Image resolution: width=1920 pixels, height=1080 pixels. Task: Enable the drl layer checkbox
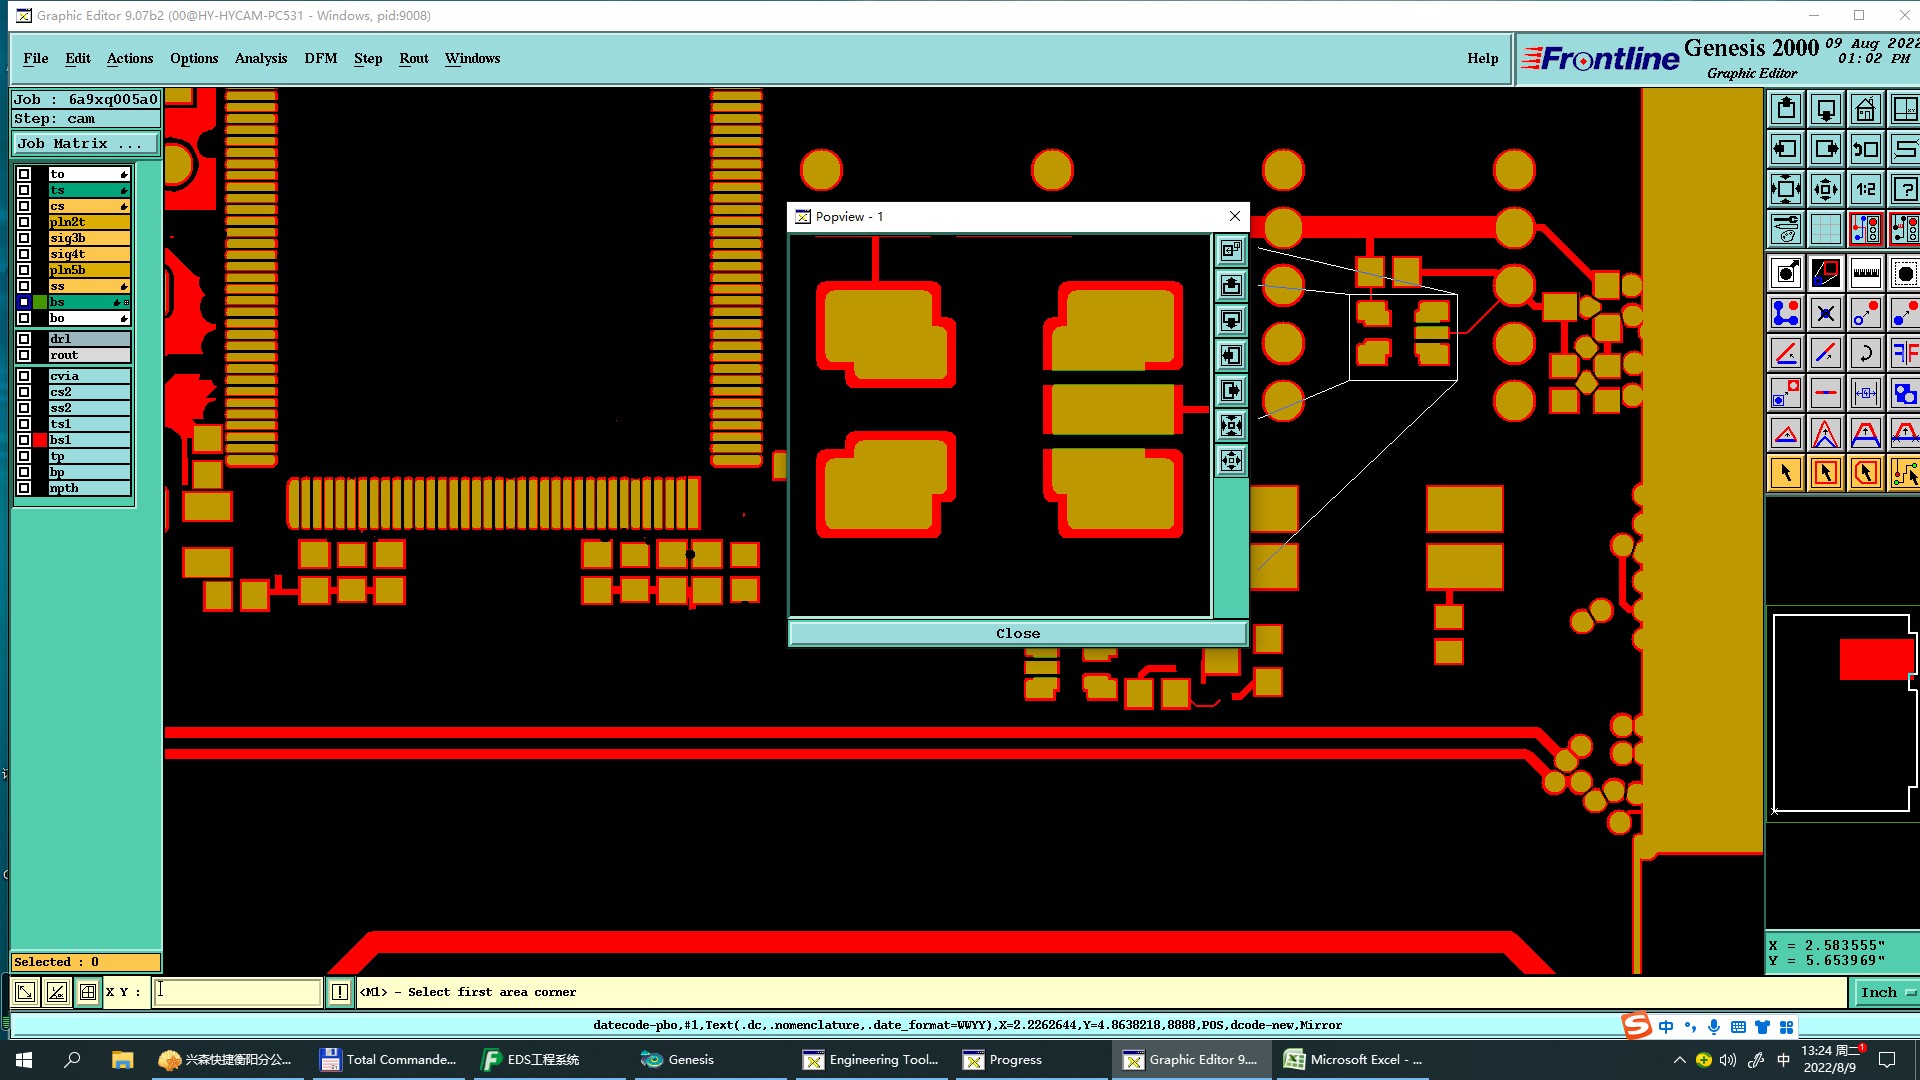tap(24, 339)
